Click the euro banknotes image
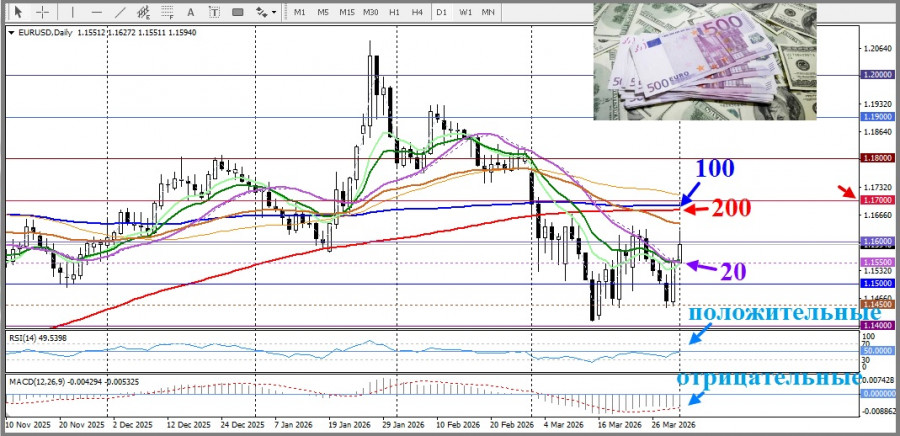The image size is (900, 436). pyautogui.click(x=705, y=61)
